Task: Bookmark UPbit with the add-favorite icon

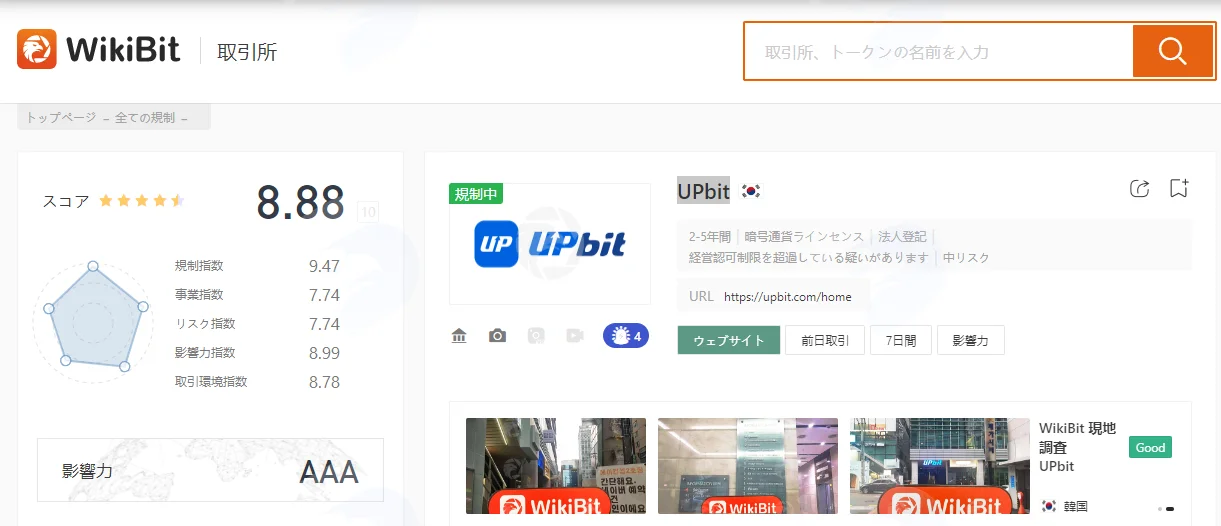Action: tap(1179, 188)
